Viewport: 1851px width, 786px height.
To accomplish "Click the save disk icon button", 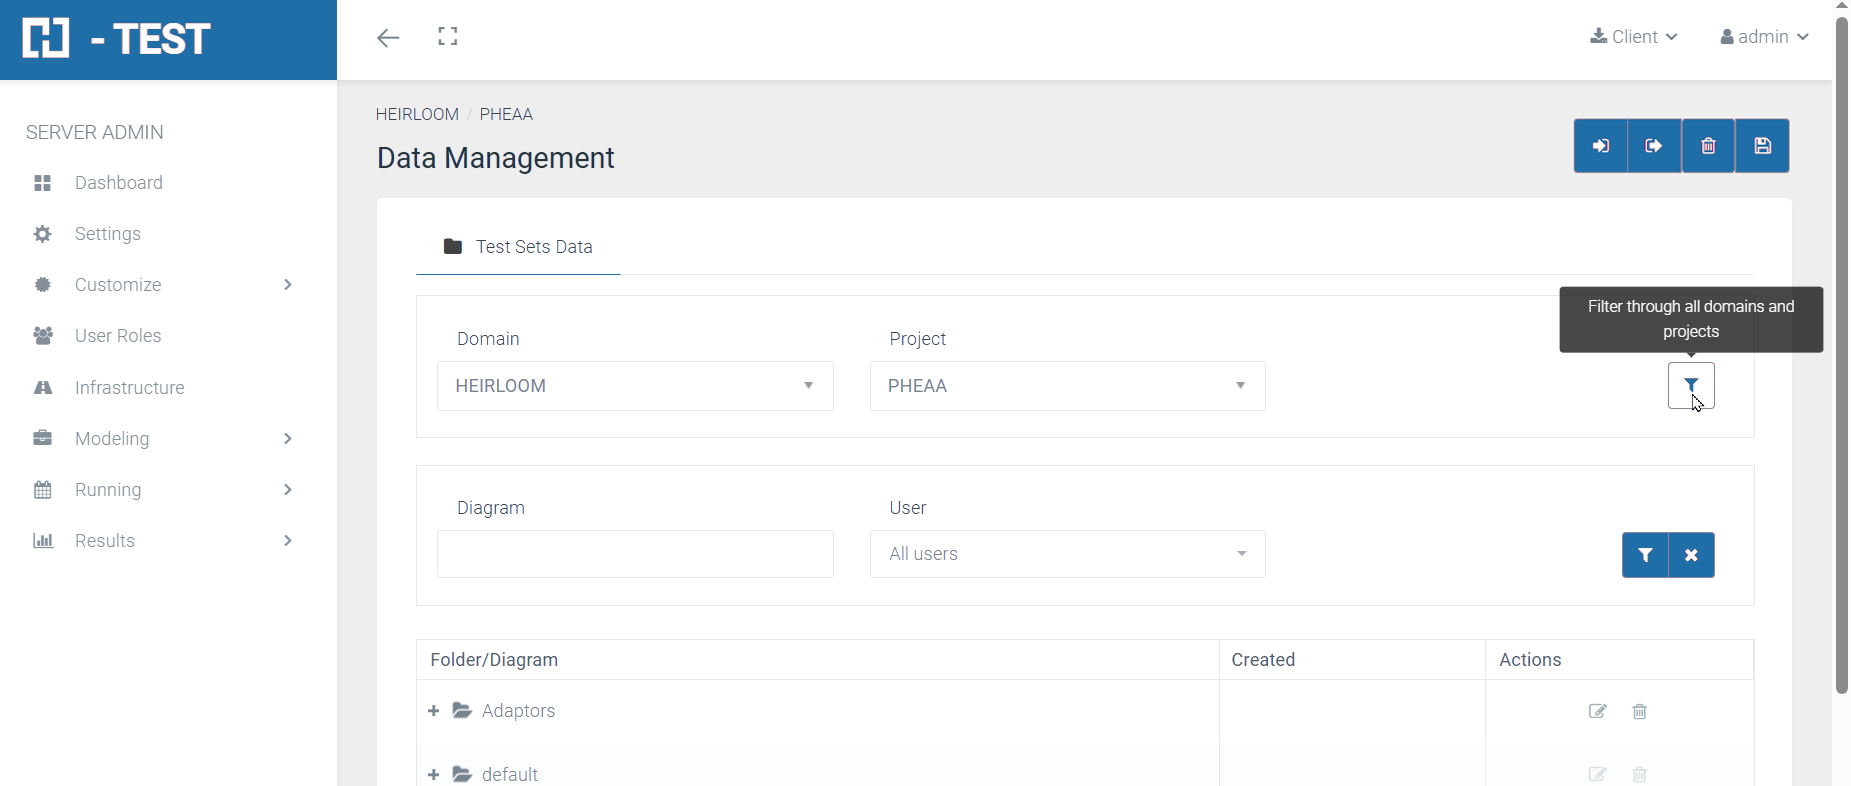I will coord(1762,146).
